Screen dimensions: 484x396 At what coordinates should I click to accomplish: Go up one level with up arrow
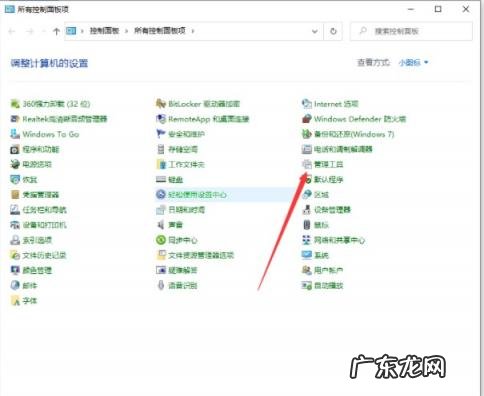pos(56,31)
